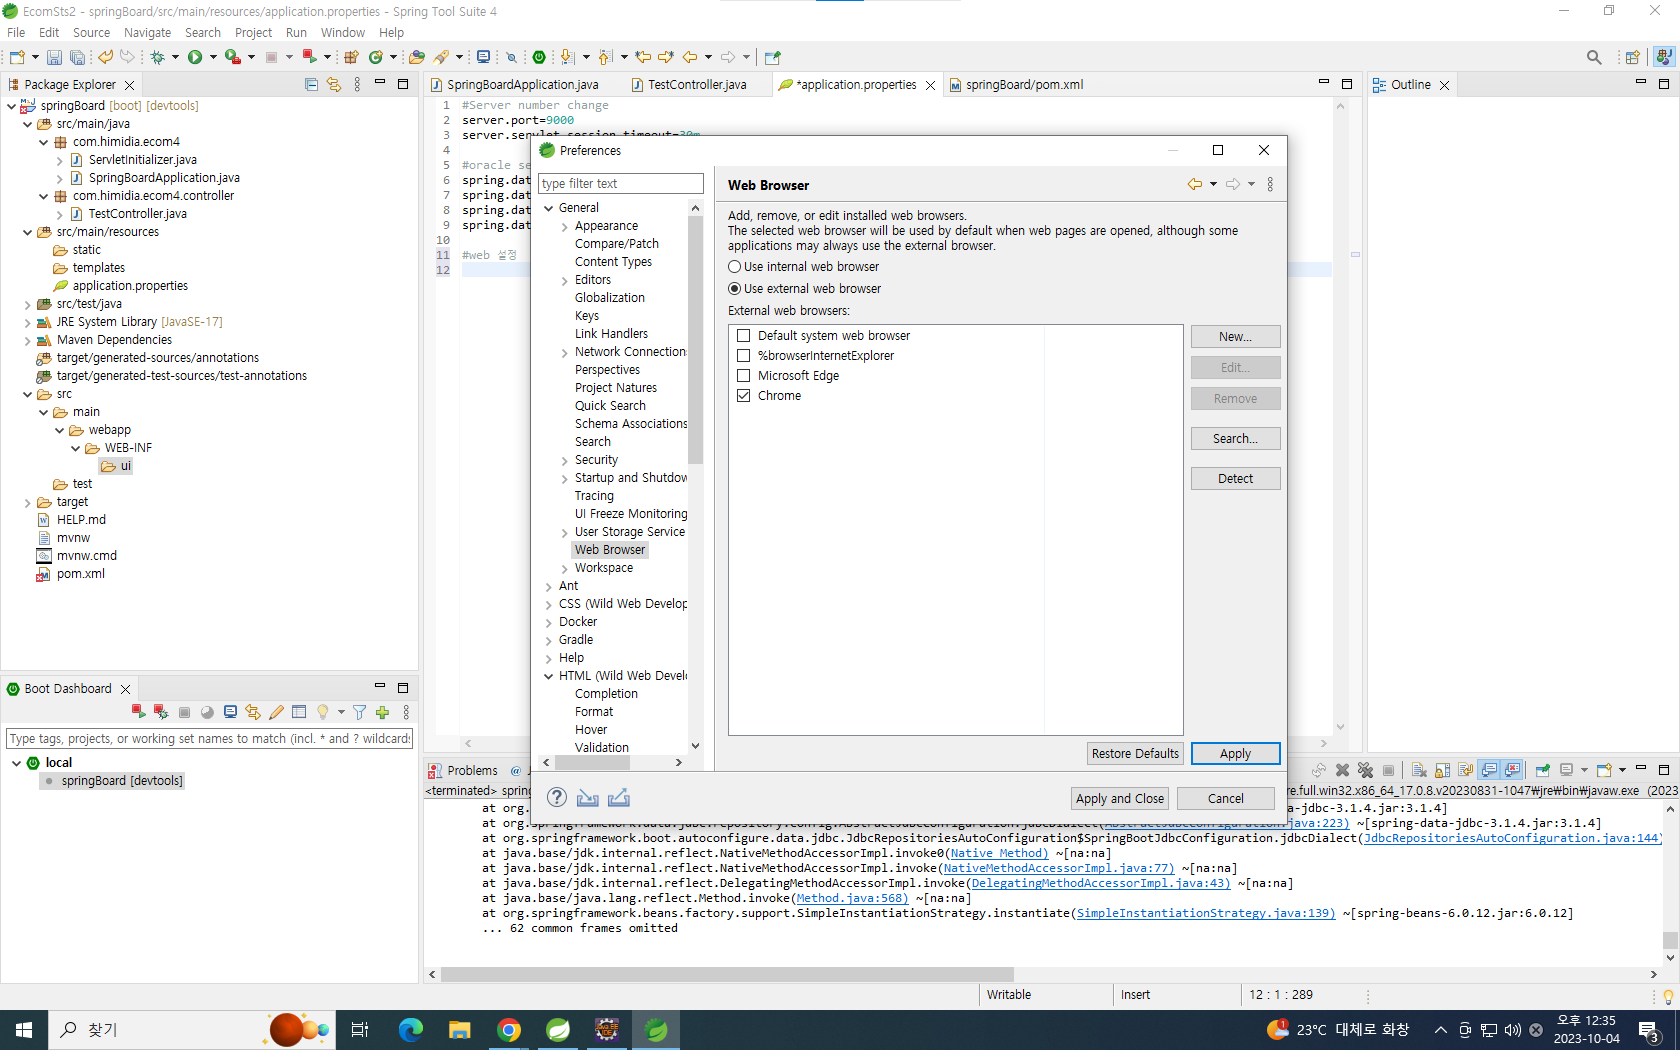This screenshot has height=1050, width=1680.
Task: Open Chrome from the Windows taskbar
Action: [x=509, y=1030]
